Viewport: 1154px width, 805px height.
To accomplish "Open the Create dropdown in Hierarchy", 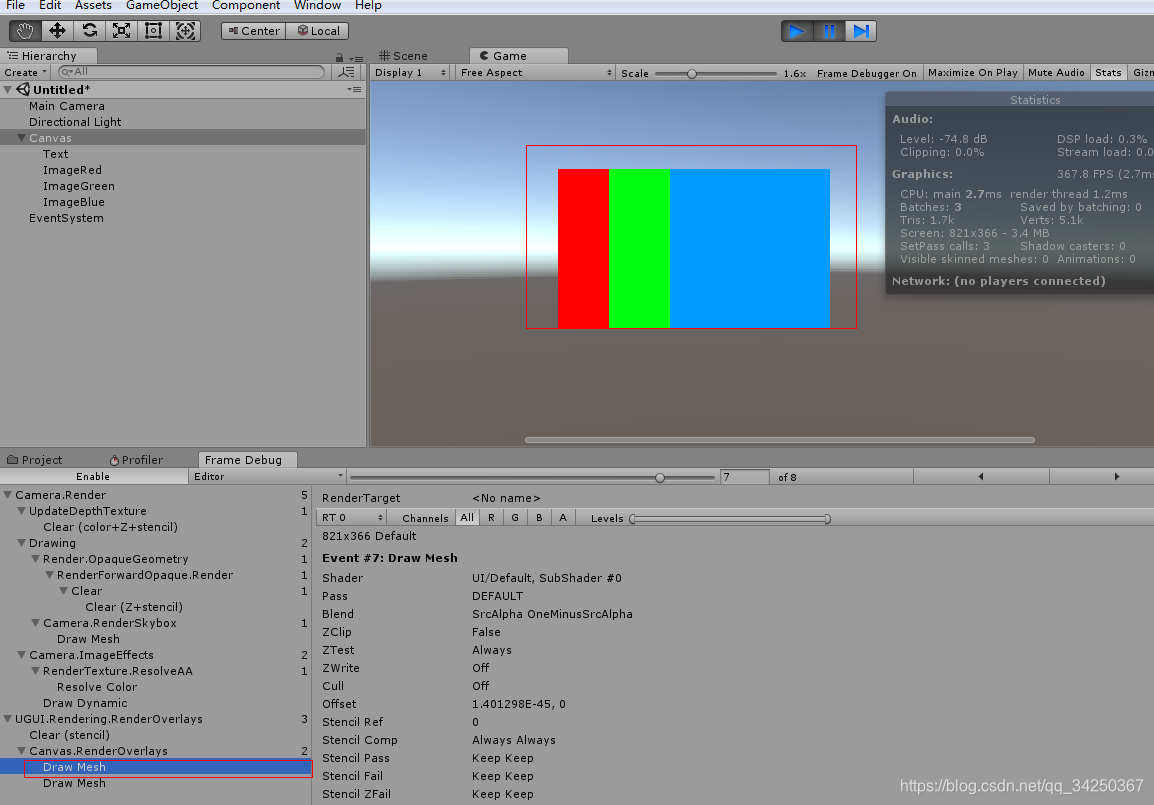I will [x=25, y=72].
